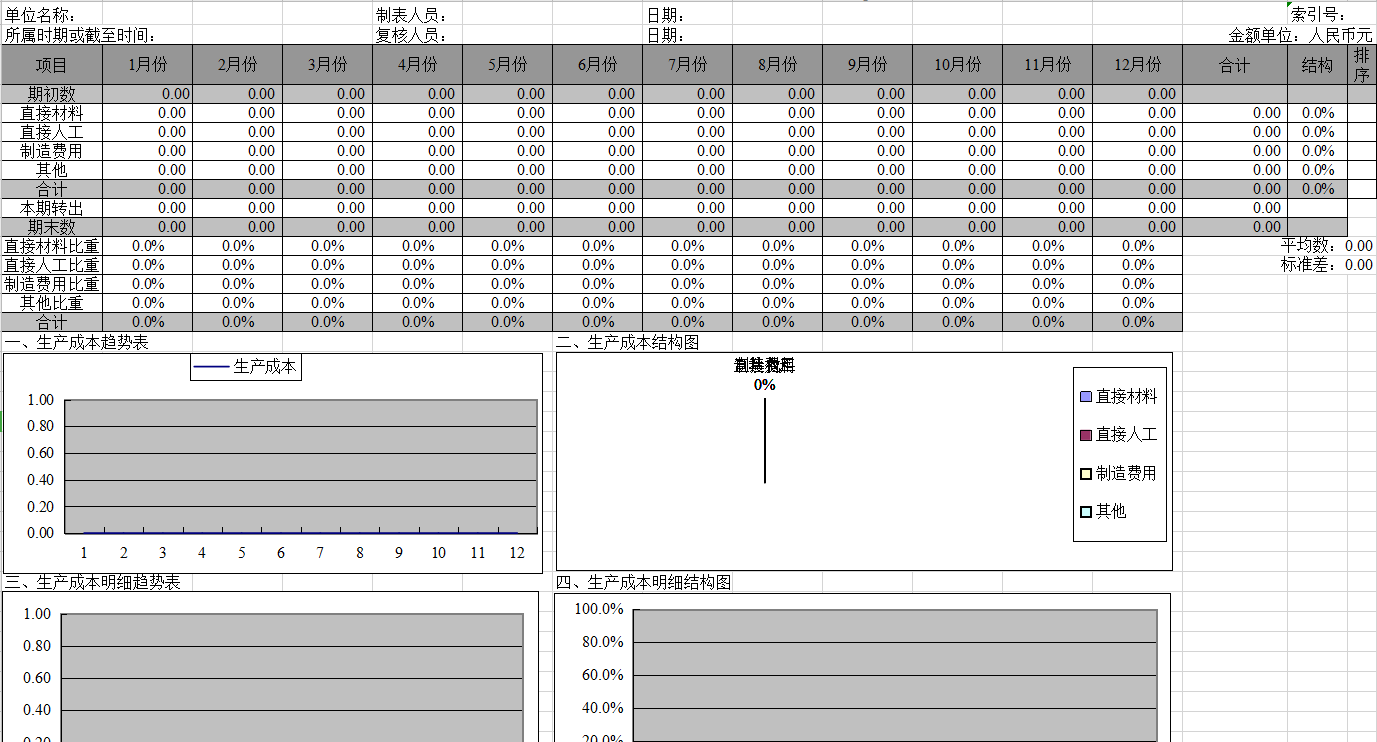Select the gray plot area of 生产成本趋势表 chart
The image size is (1377, 742).
301,466
